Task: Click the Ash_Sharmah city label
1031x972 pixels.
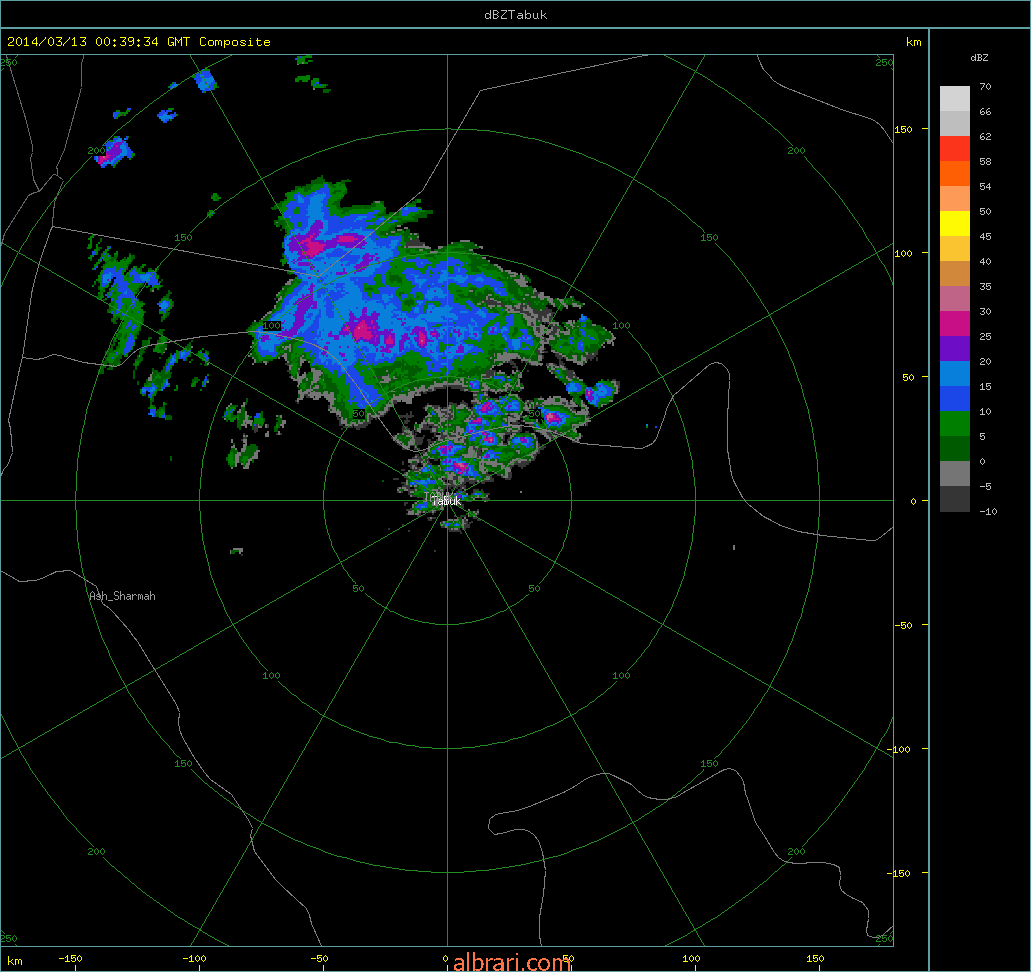Action: (x=122, y=596)
